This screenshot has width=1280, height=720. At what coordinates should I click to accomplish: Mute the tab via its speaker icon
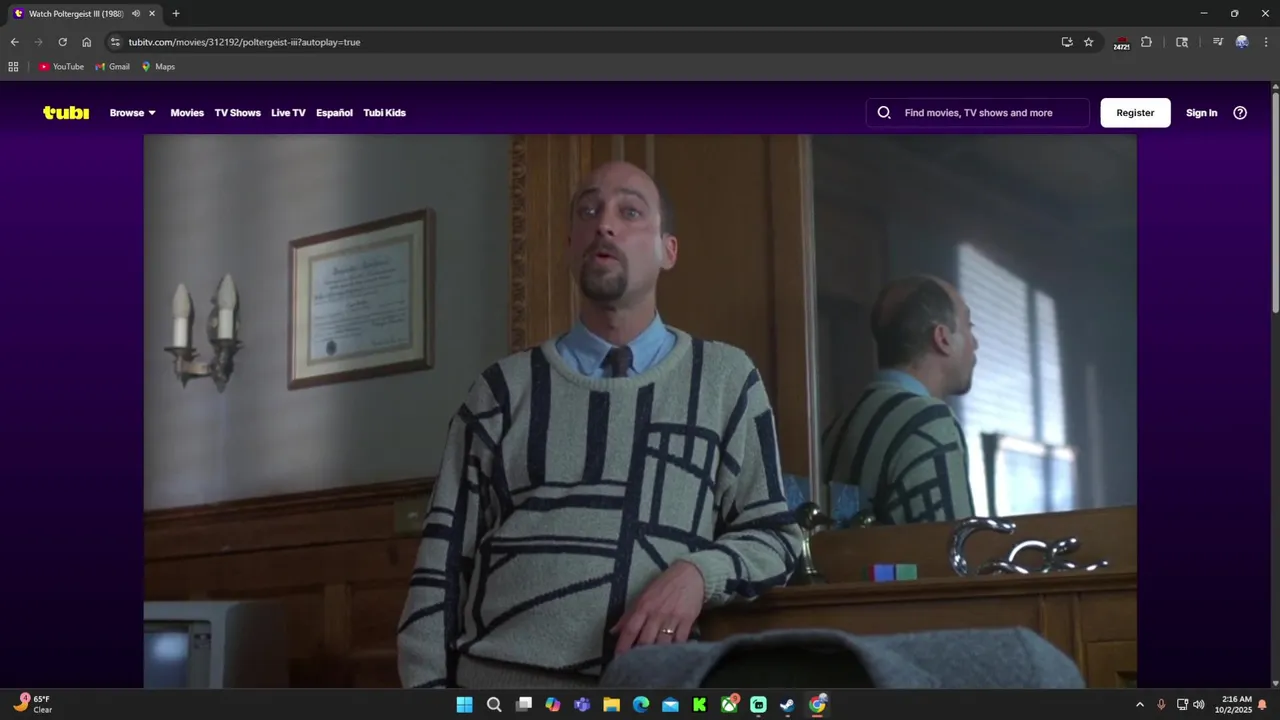[x=136, y=13]
